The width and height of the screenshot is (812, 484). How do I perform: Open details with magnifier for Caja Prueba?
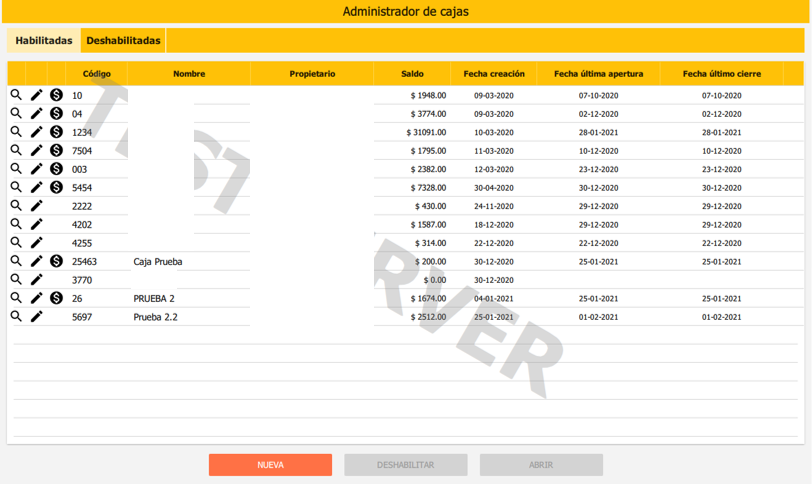point(16,261)
